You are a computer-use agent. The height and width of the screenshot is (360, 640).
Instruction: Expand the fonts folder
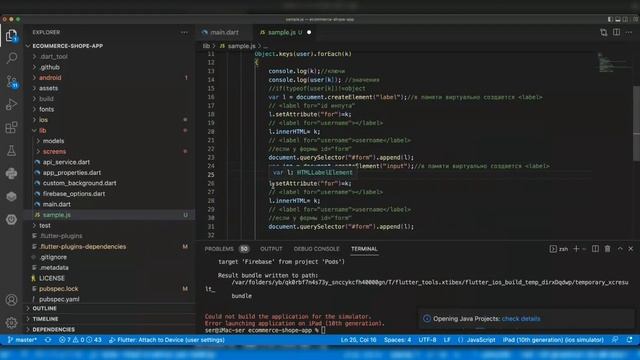pos(47,109)
